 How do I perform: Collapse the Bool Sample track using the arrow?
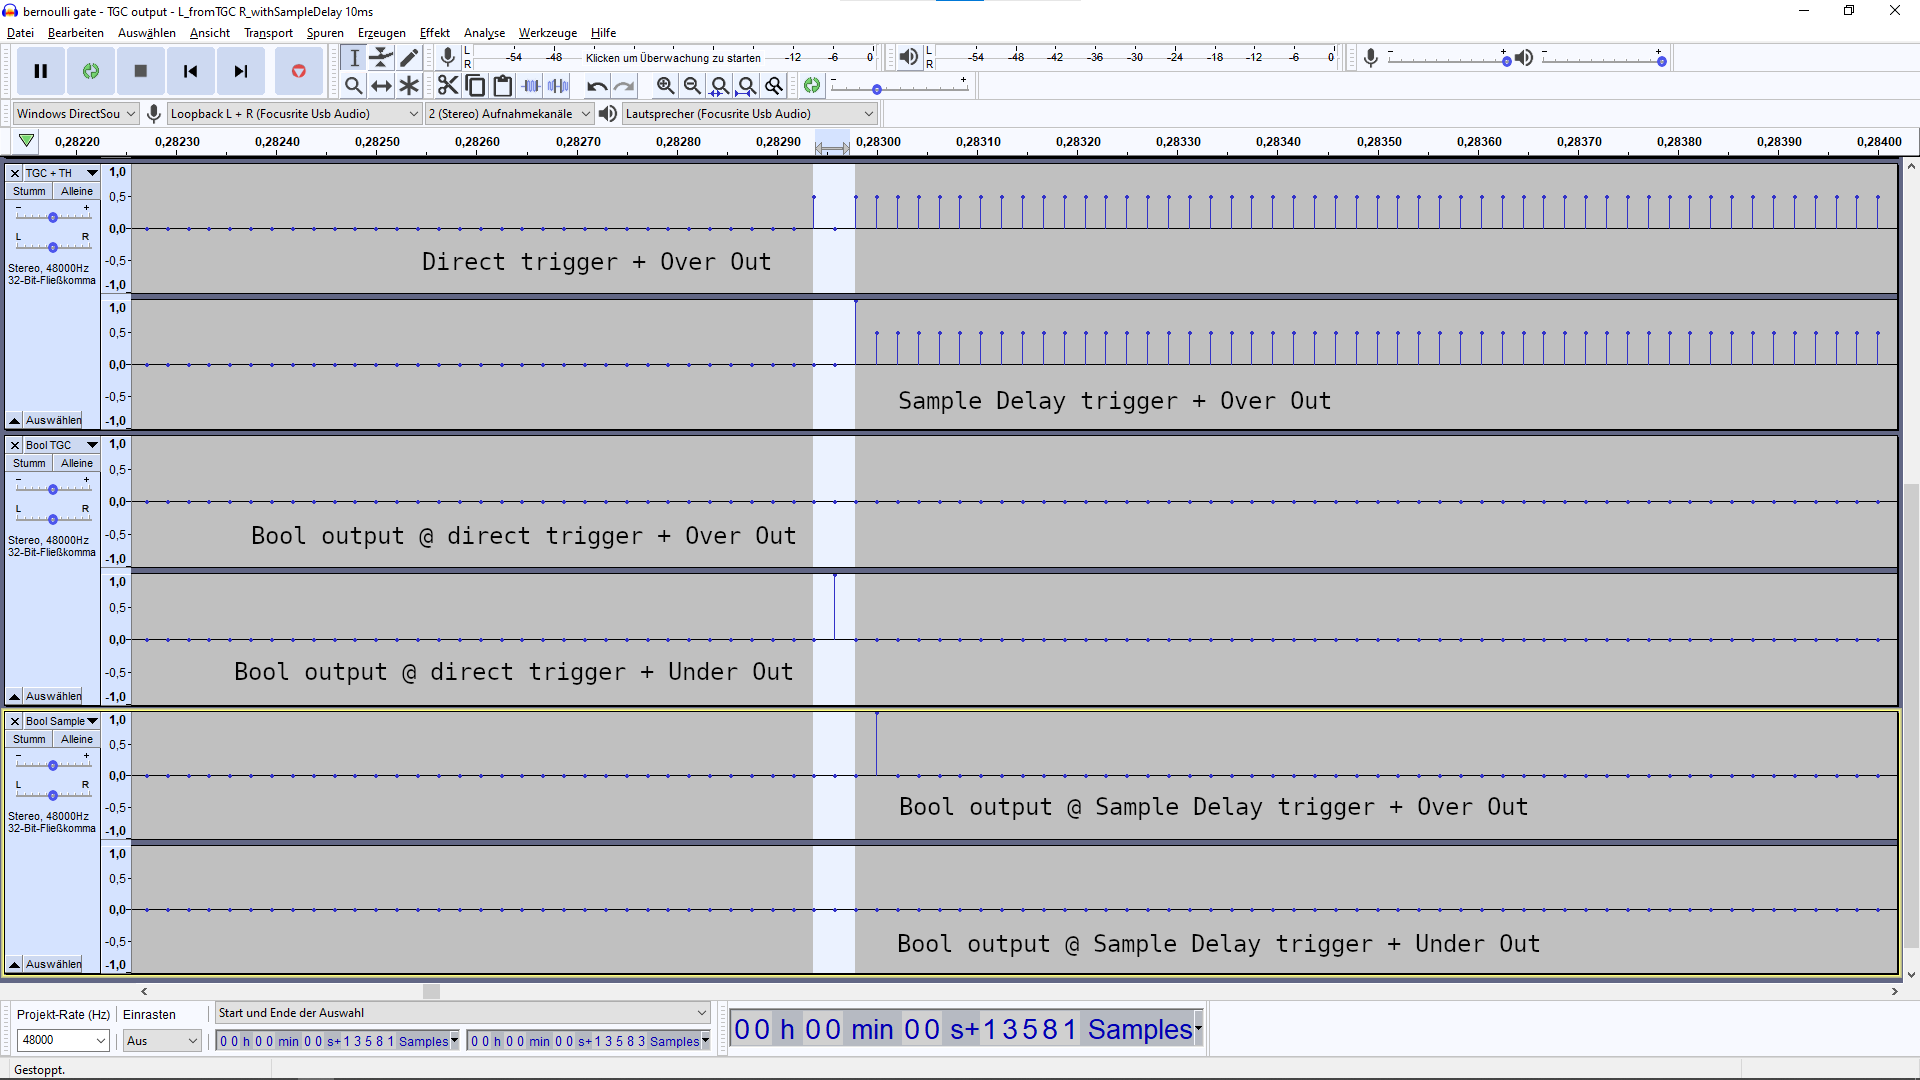tap(14, 964)
